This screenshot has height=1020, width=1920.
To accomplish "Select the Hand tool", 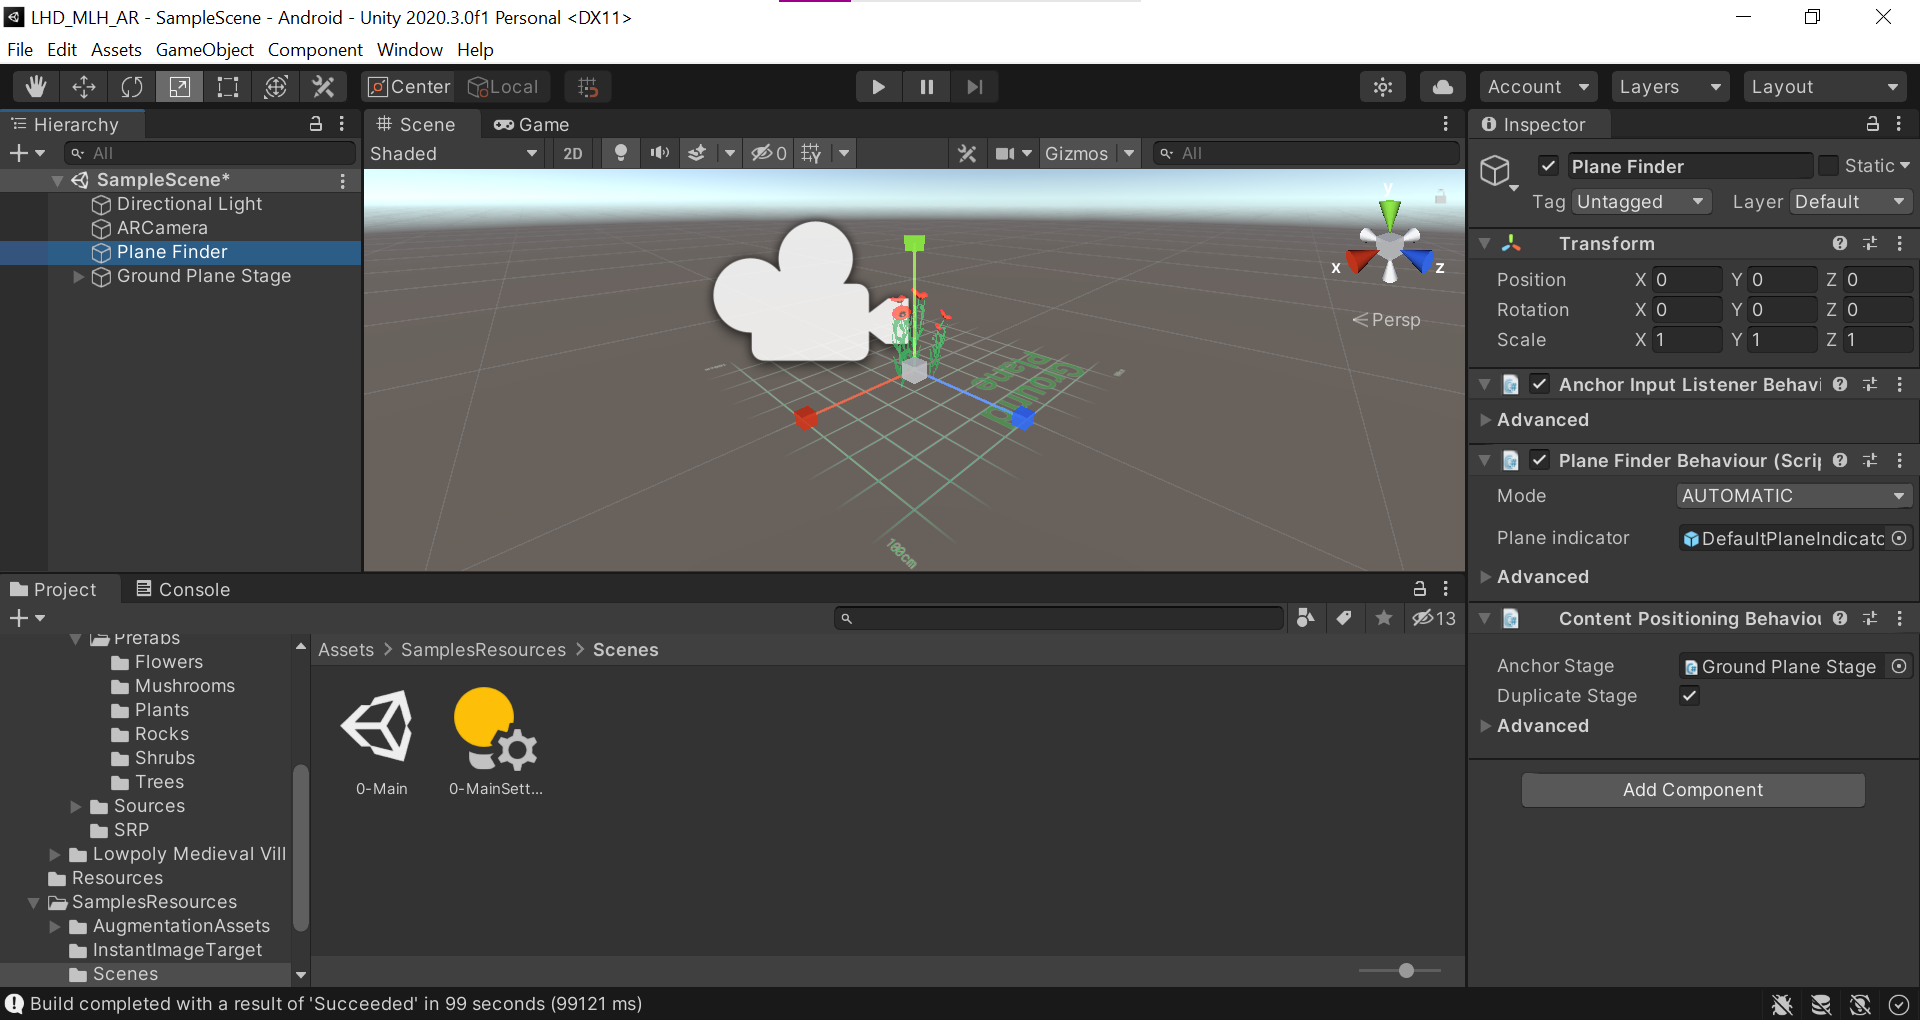I will tap(36, 87).
